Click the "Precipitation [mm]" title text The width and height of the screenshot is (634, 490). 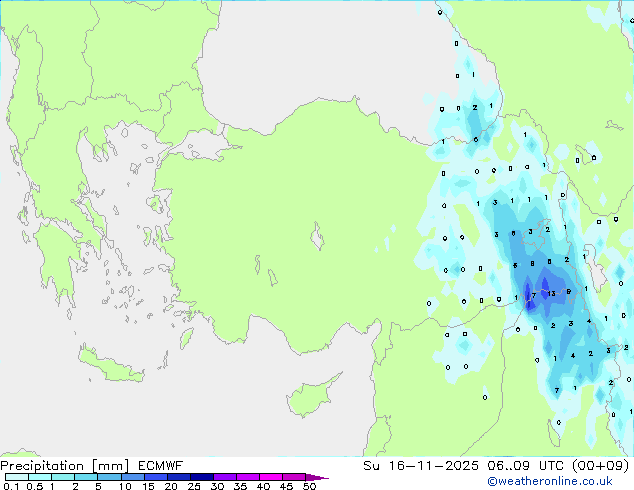tap(65, 466)
